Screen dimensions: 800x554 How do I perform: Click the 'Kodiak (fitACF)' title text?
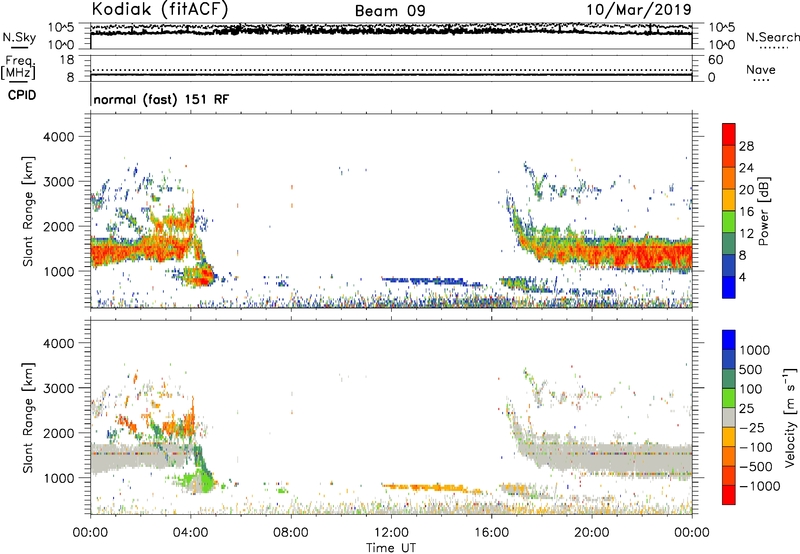160,9
